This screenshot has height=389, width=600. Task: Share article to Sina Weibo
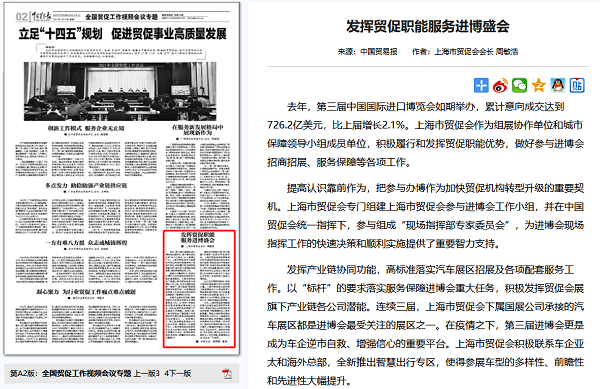tap(500, 85)
